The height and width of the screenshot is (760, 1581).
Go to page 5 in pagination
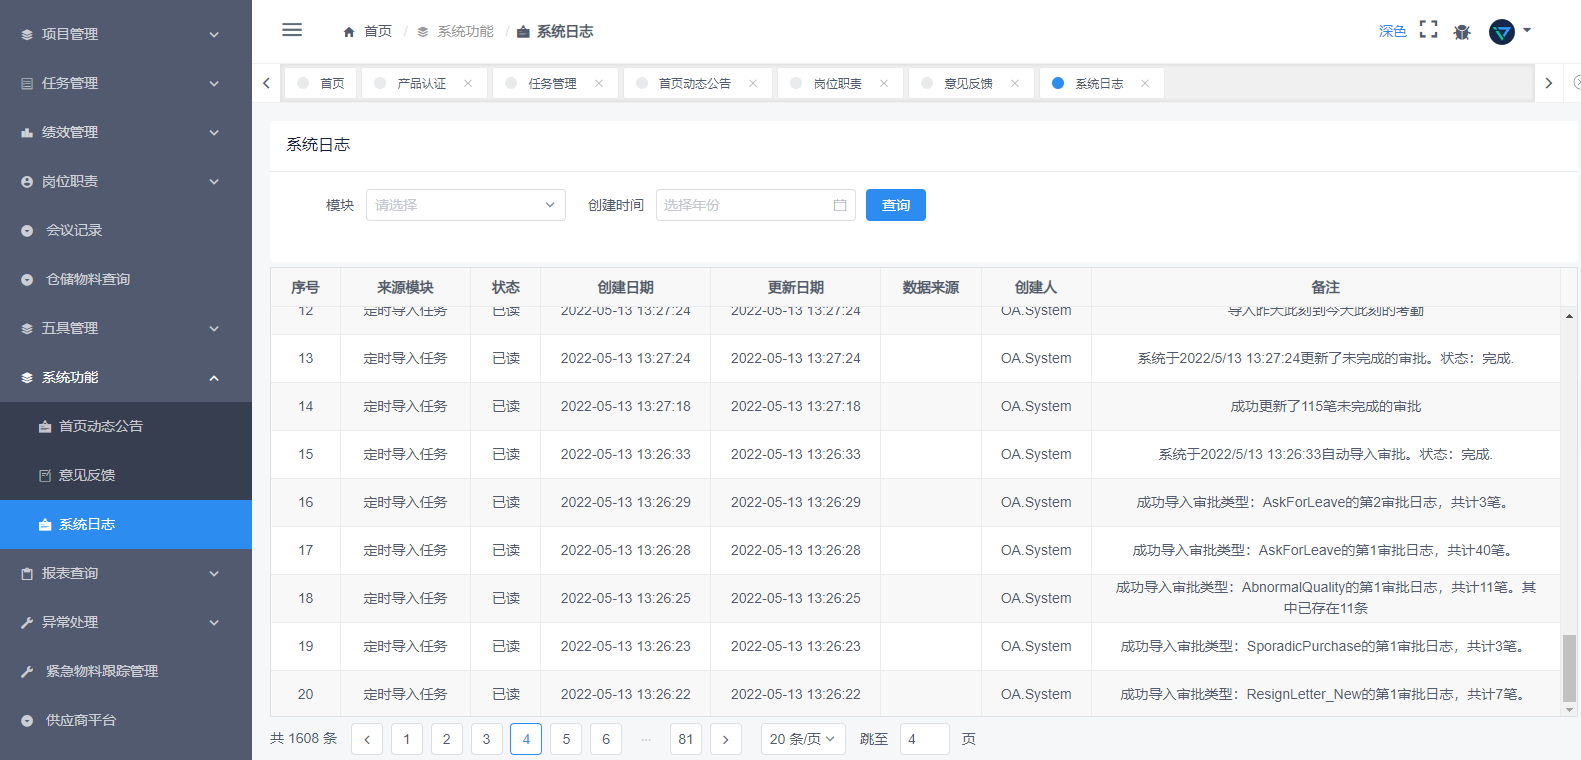566,739
